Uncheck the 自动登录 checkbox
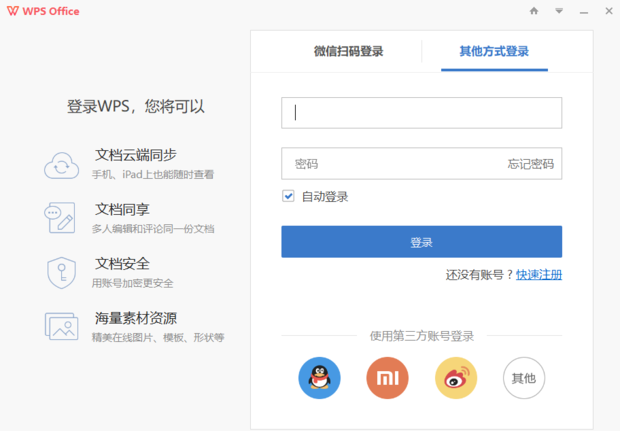The image size is (620, 431). (288, 196)
